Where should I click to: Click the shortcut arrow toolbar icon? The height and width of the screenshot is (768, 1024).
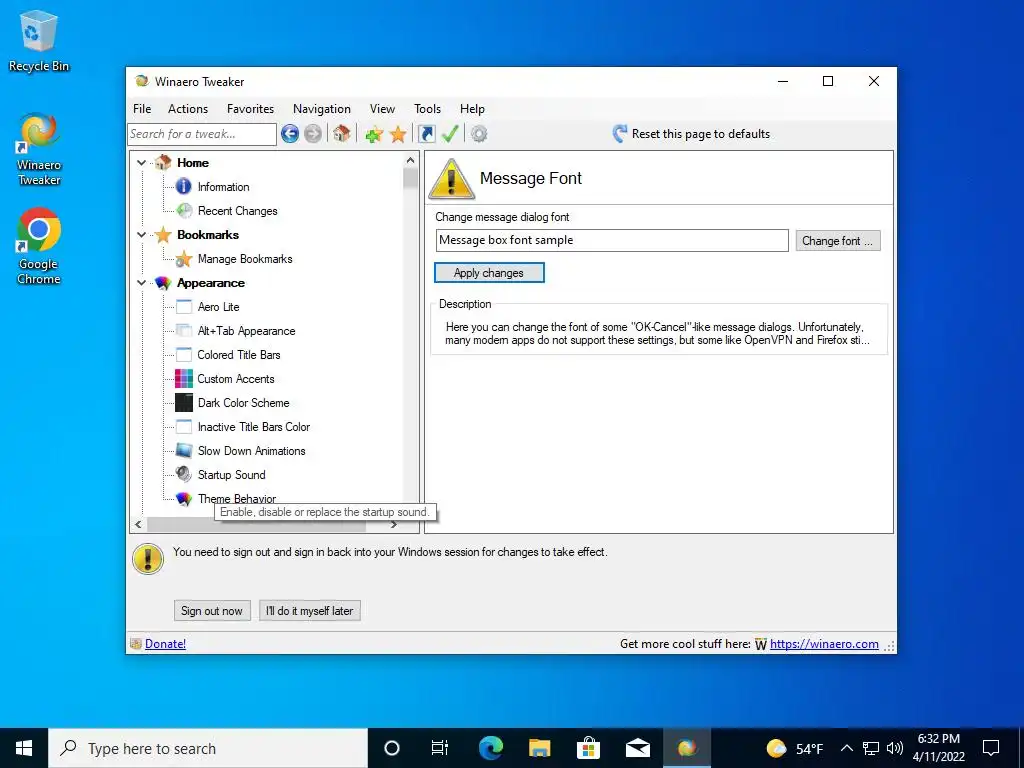coord(426,134)
